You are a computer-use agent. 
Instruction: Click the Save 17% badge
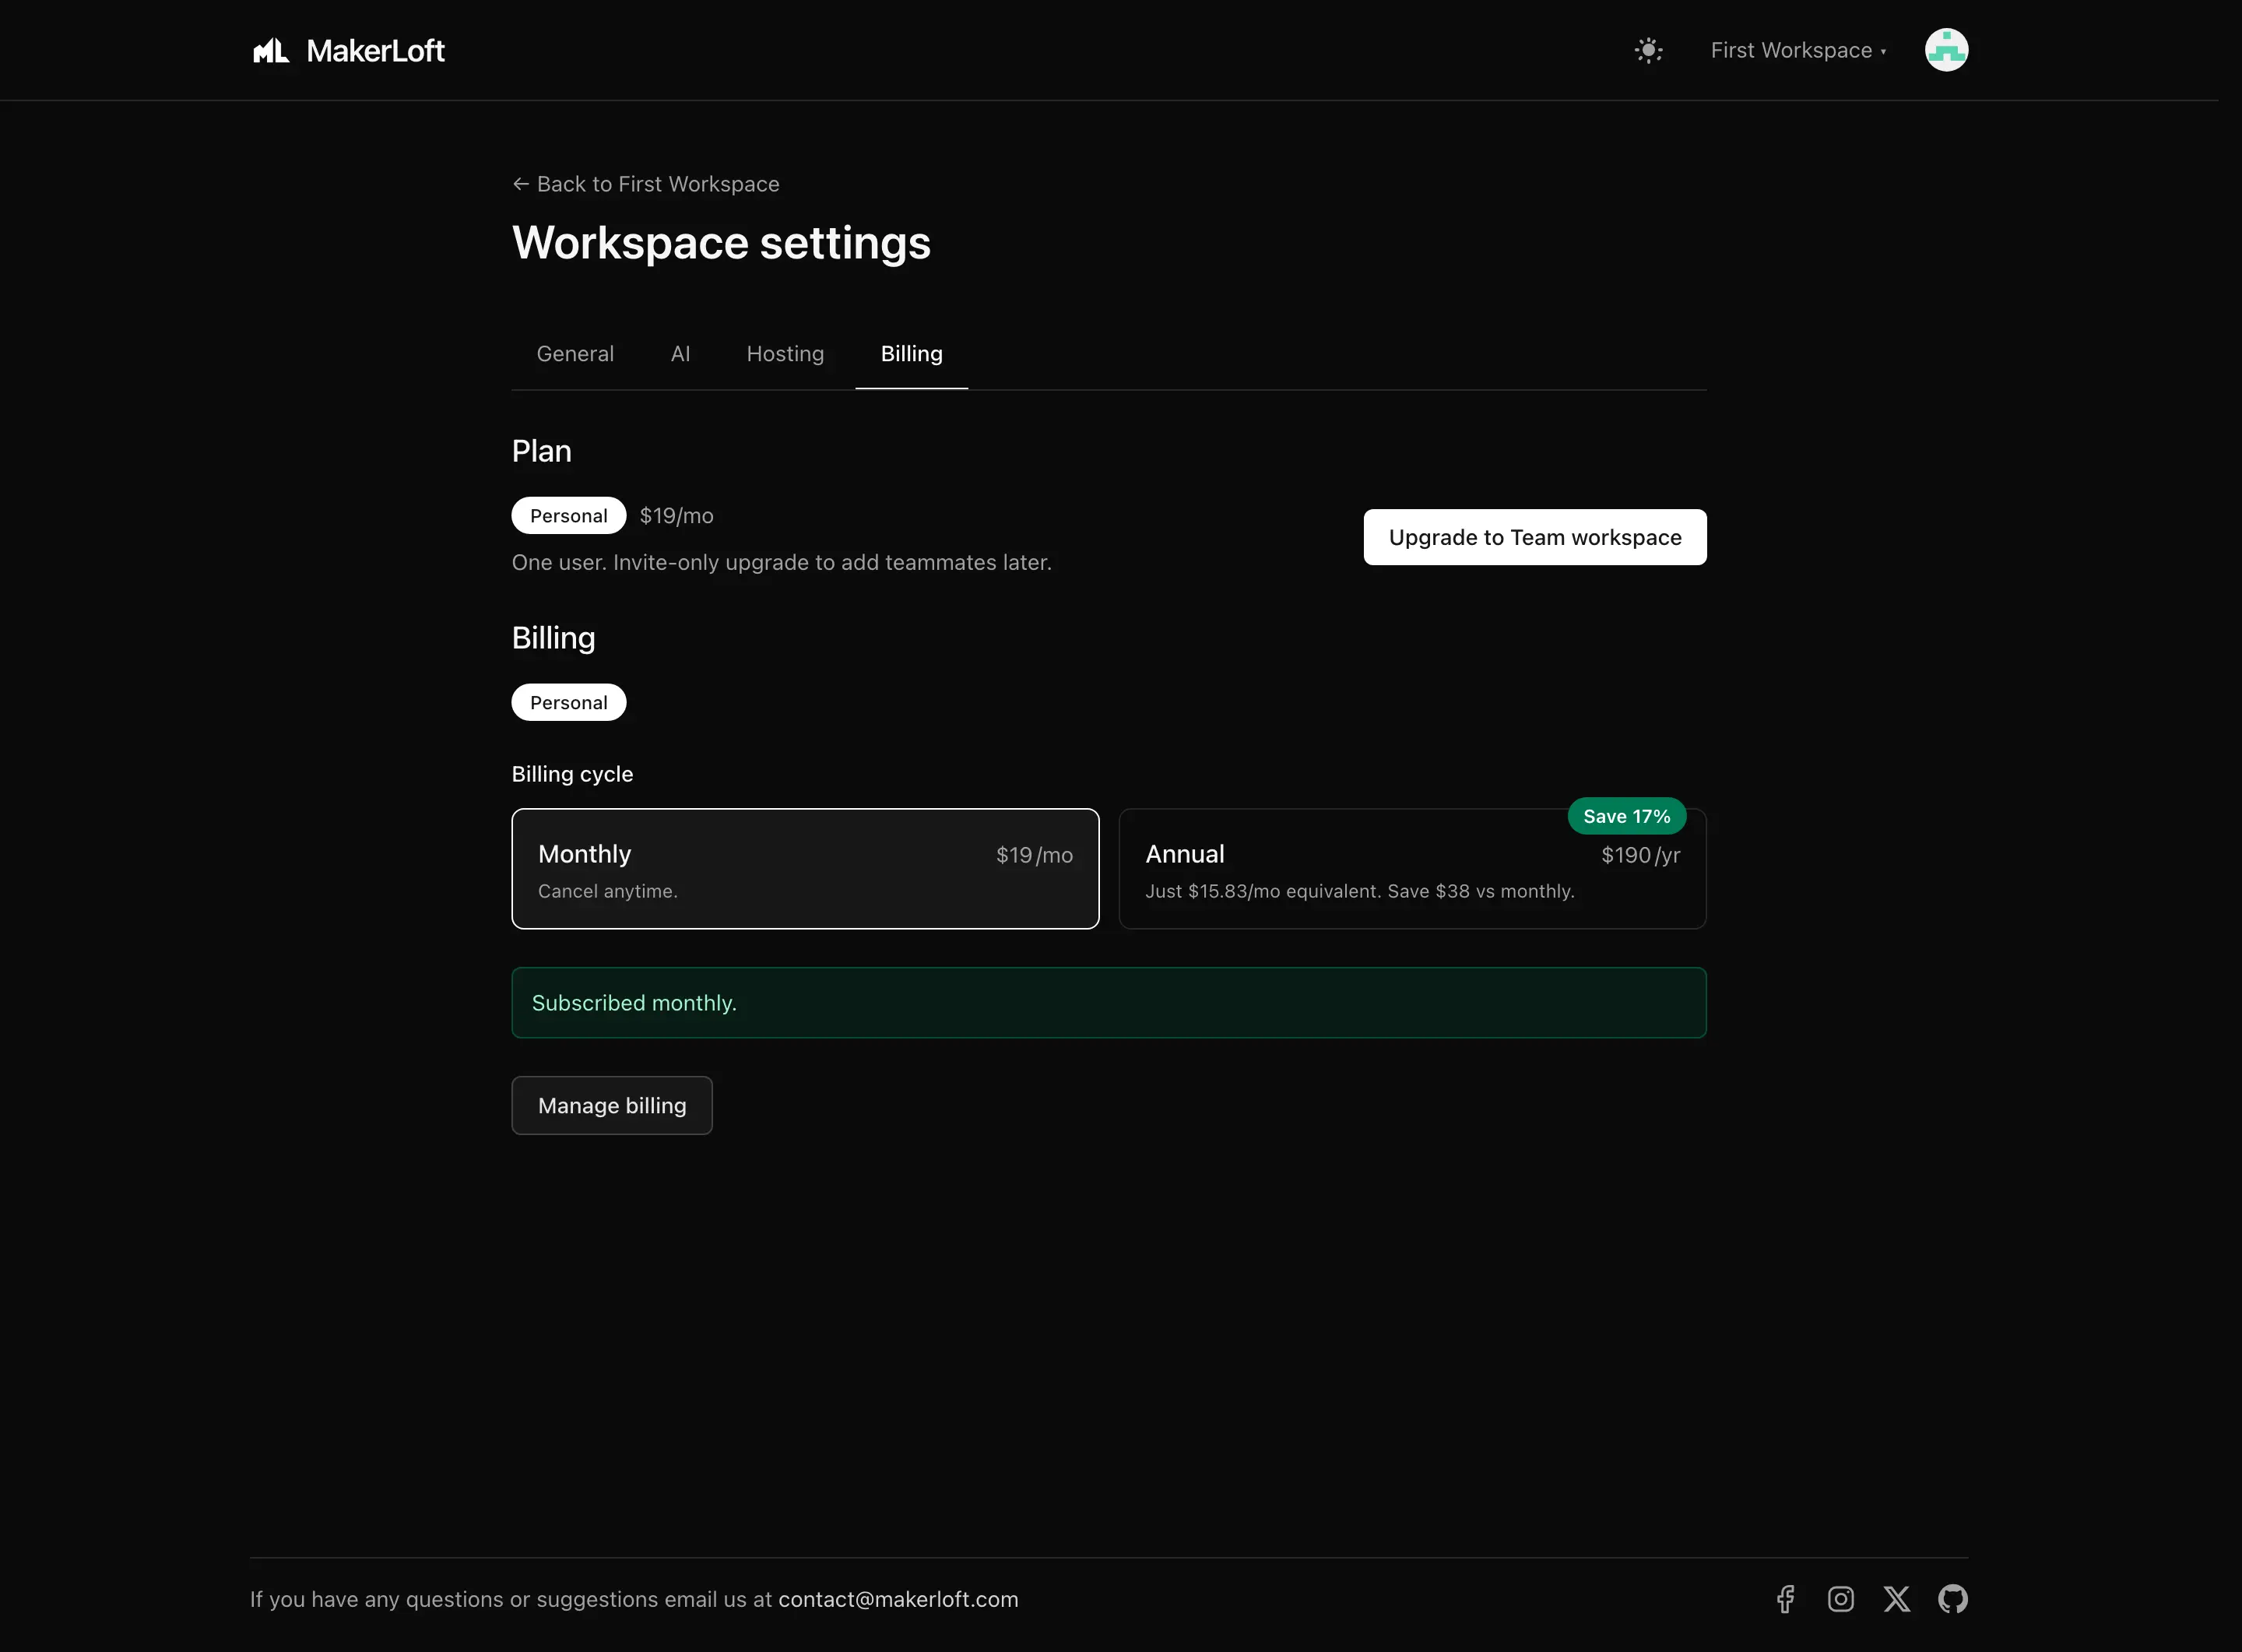(1626, 816)
